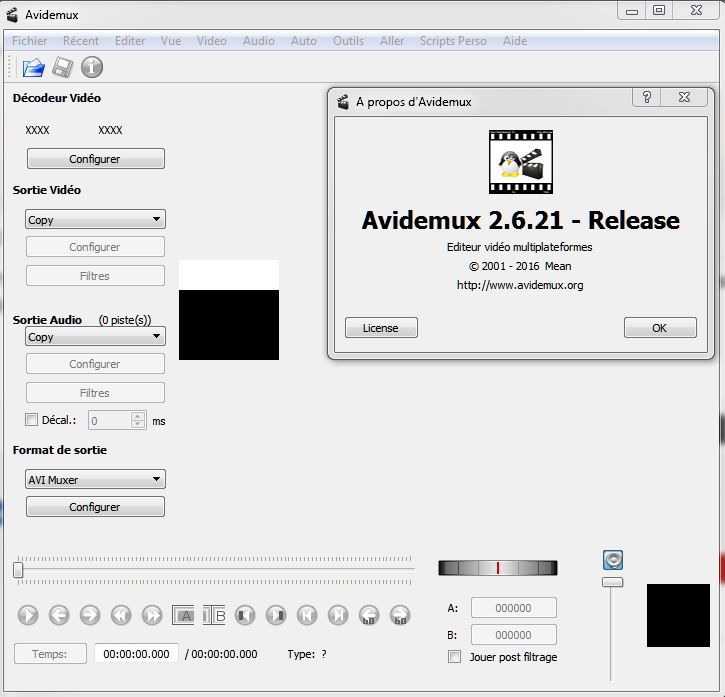Seek to the next black frame

[276, 615]
